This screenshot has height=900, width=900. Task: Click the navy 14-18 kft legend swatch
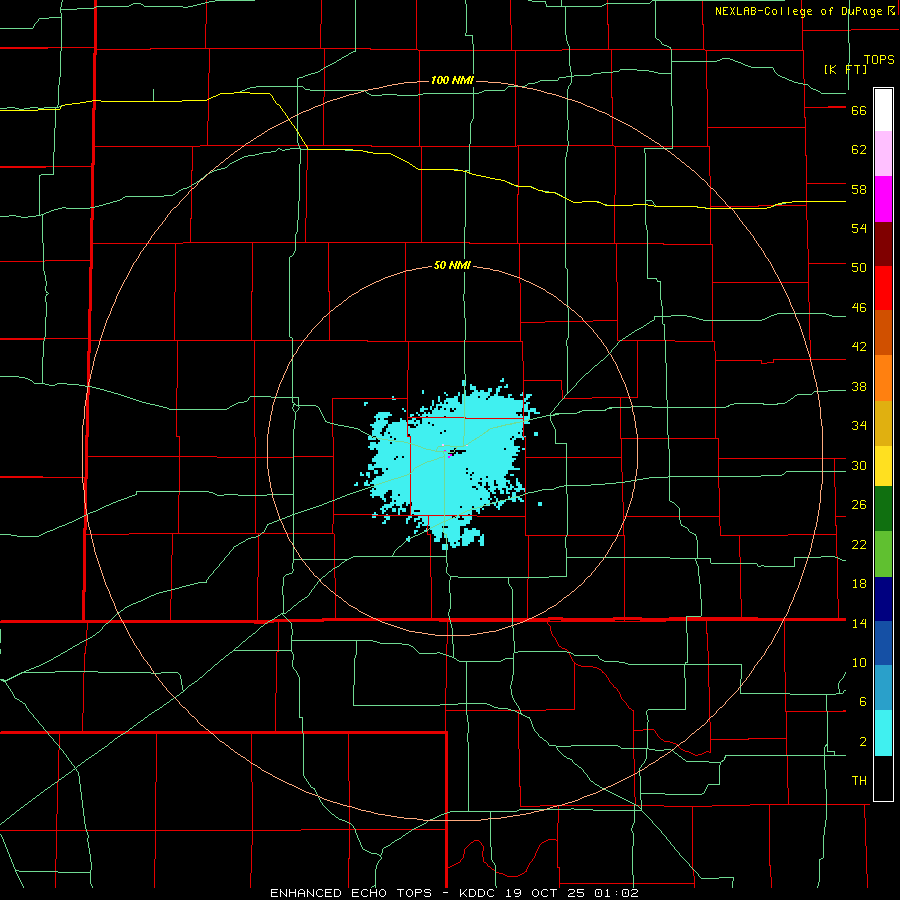pyautogui.click(x=883, y=599)
